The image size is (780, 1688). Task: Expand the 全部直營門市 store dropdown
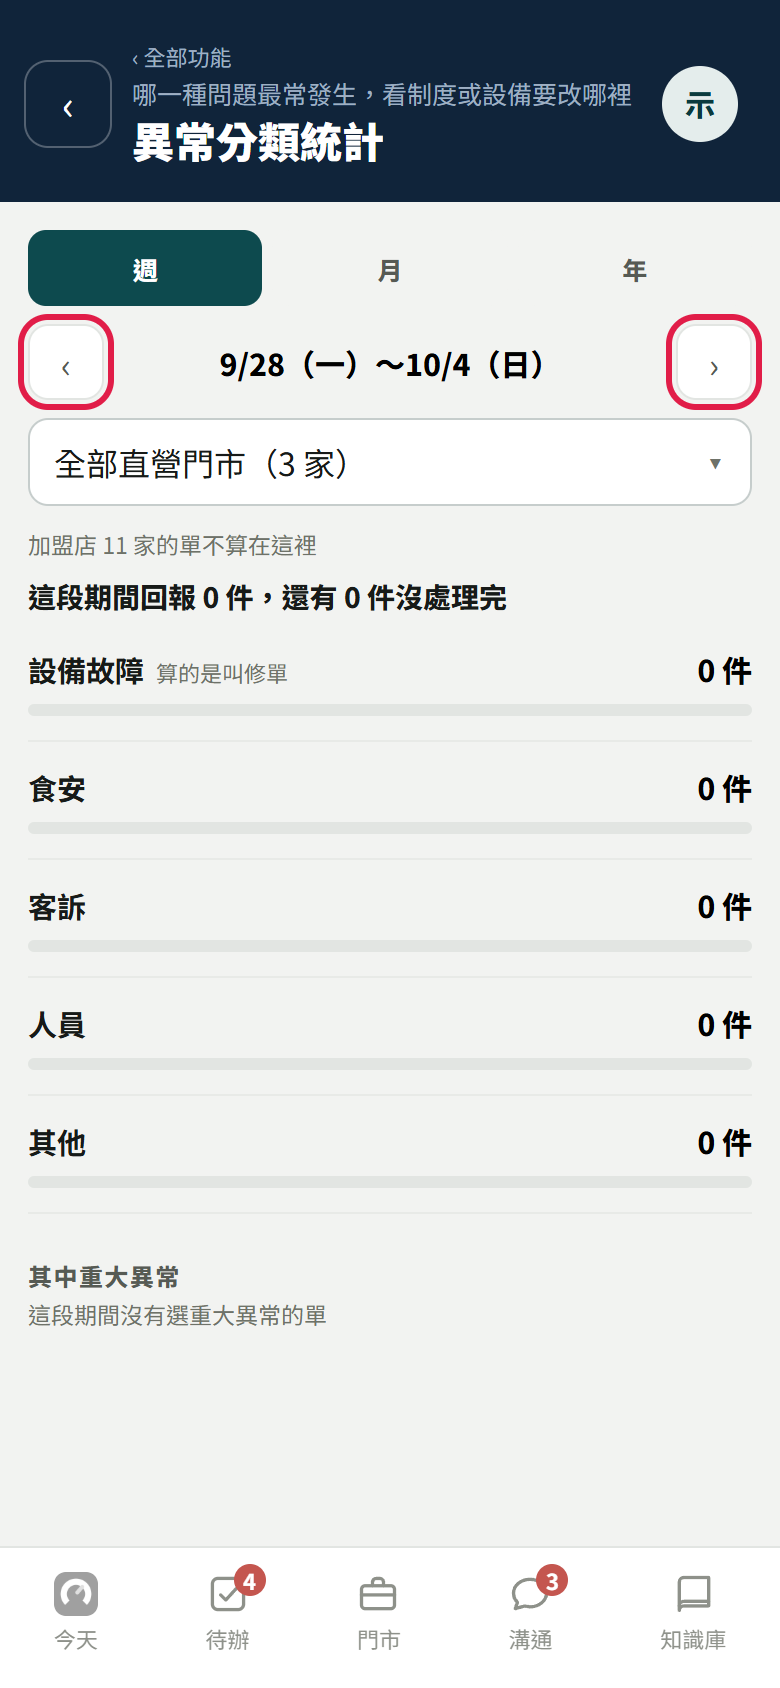(x=390, y=462)
